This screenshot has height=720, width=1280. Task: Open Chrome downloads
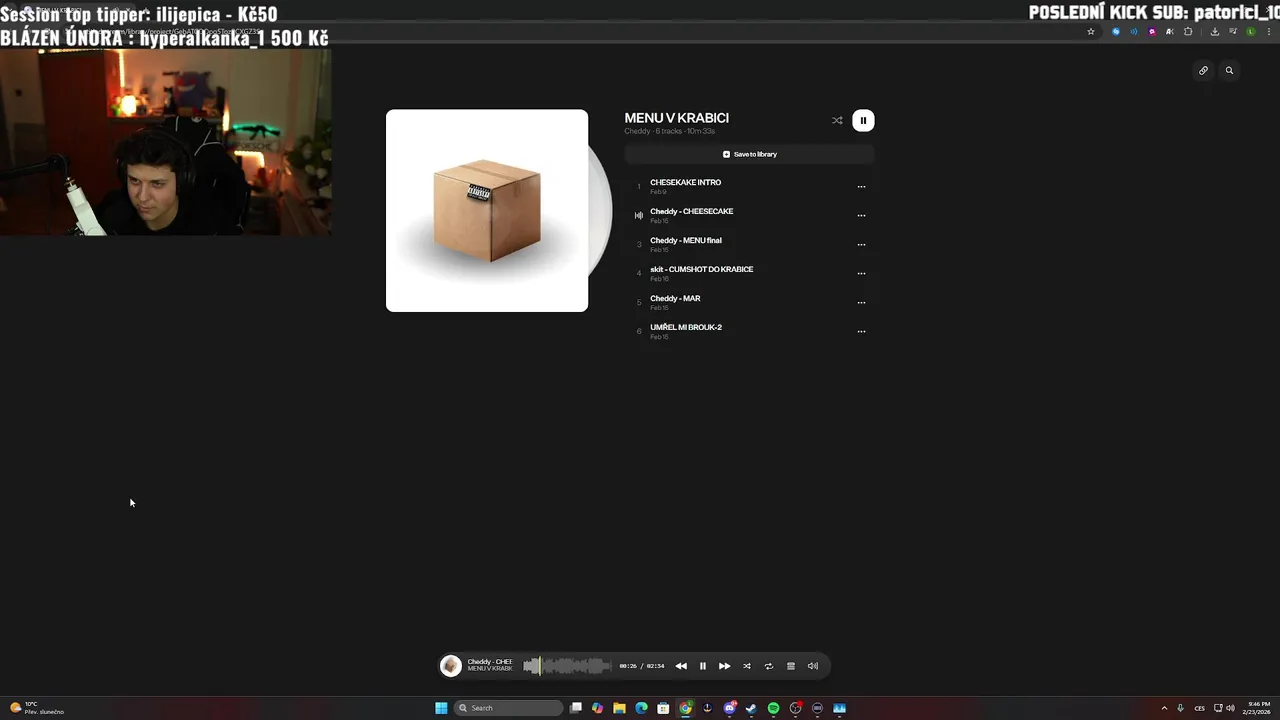(1214, 31)
